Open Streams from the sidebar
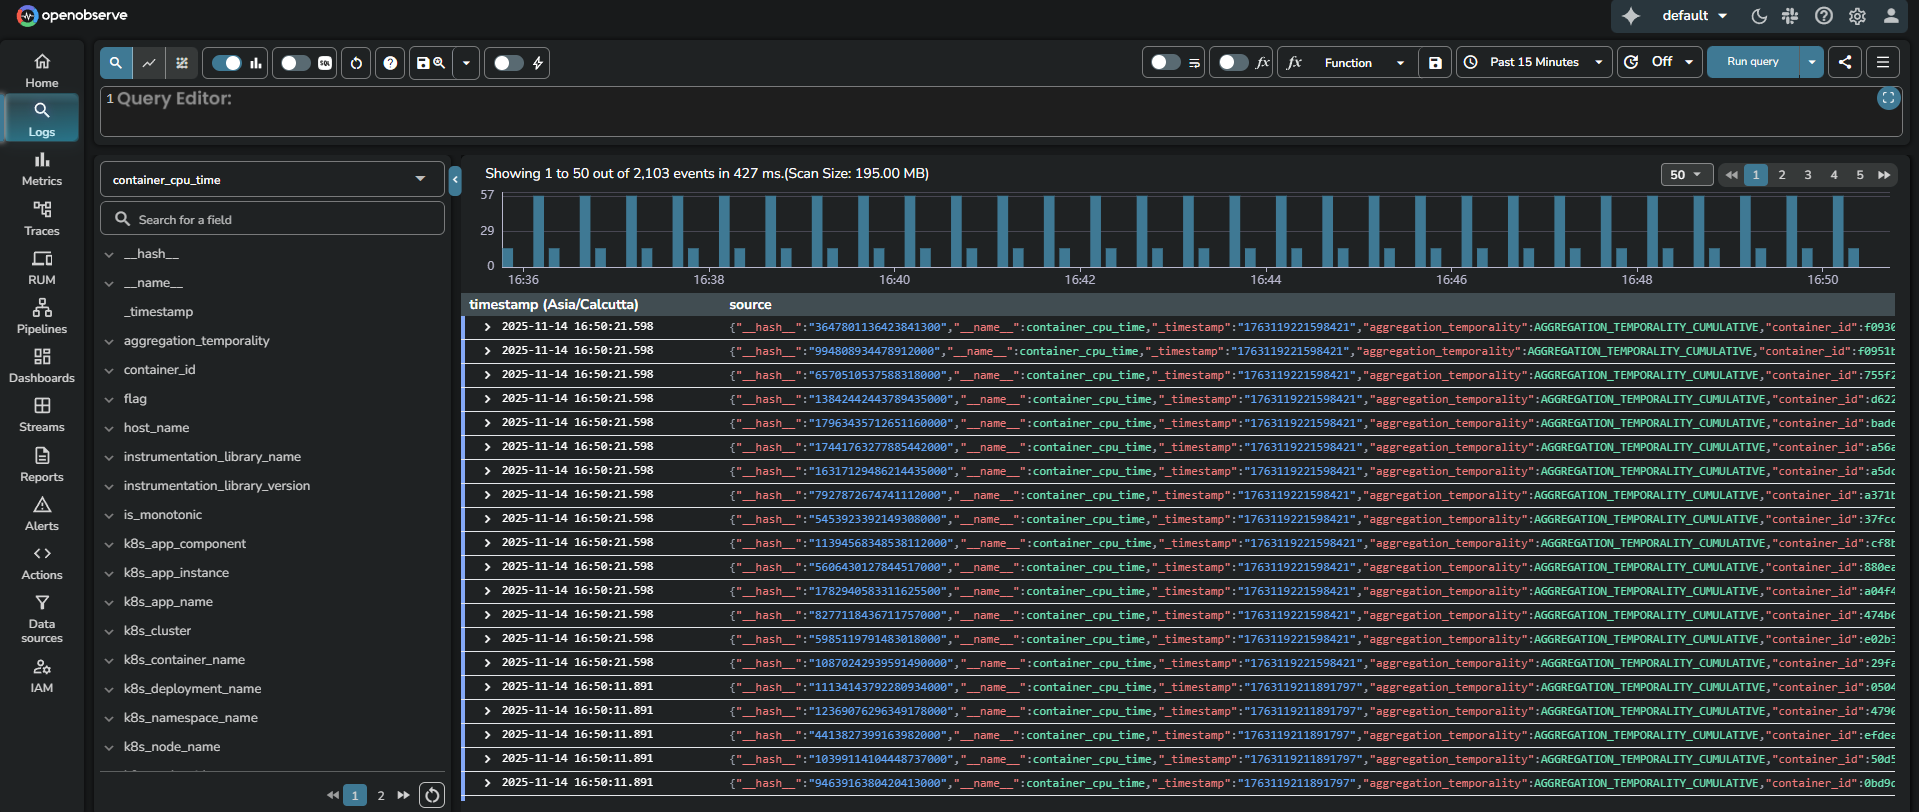The height and width of the screenshot is (812, 1919). pos(42,414)
